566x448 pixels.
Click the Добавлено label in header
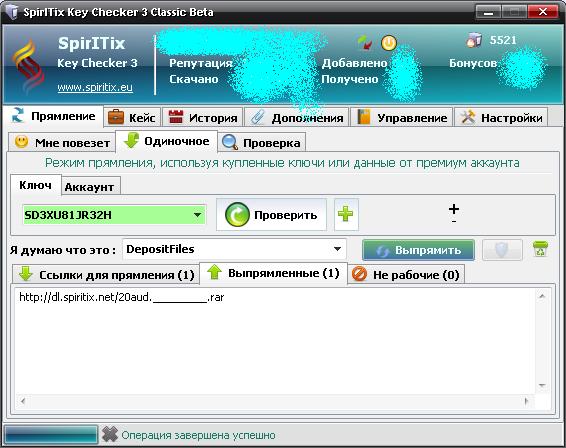point(354,63)
